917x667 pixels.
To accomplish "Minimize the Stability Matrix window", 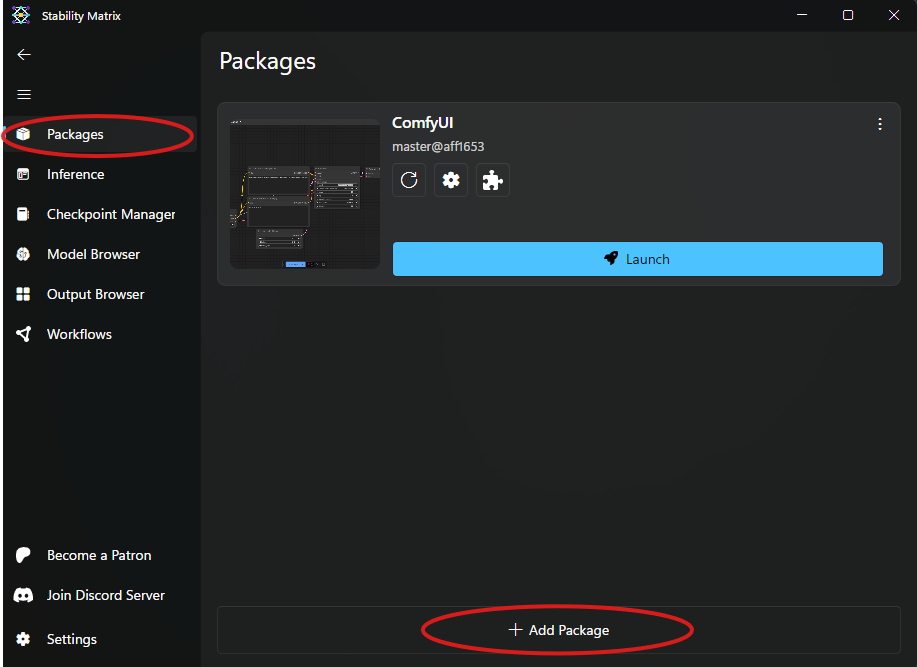I will tap(802, 15).
